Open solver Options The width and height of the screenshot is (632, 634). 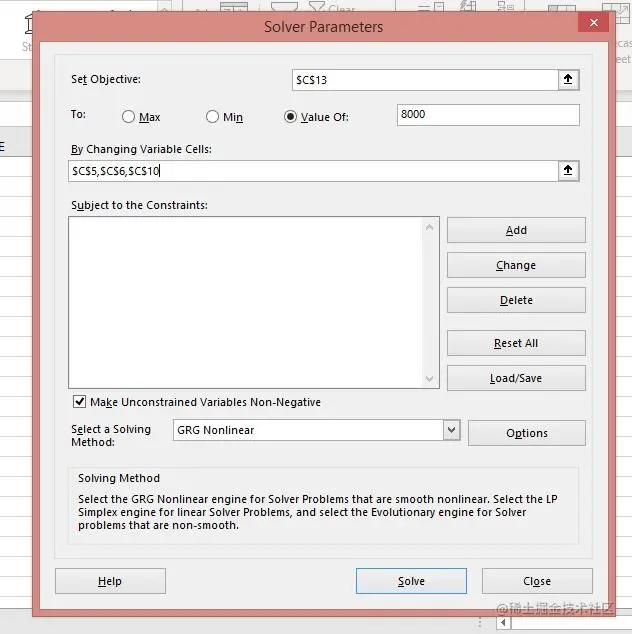[526, 433]
